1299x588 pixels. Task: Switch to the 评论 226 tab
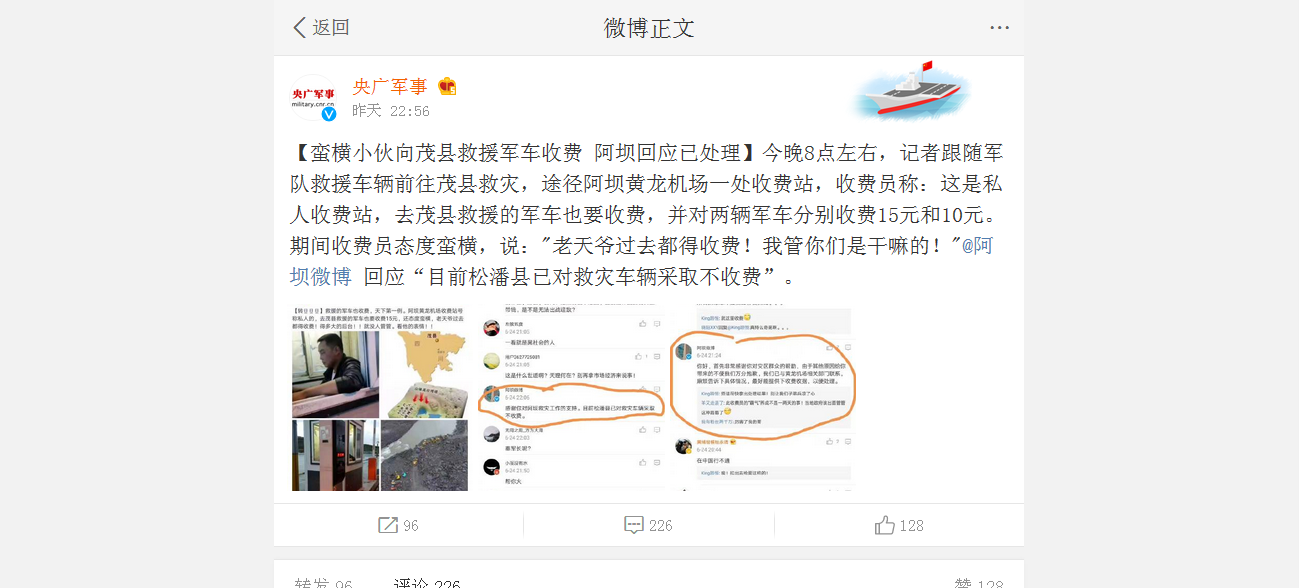pyautogui.click(x=427, y=582)
